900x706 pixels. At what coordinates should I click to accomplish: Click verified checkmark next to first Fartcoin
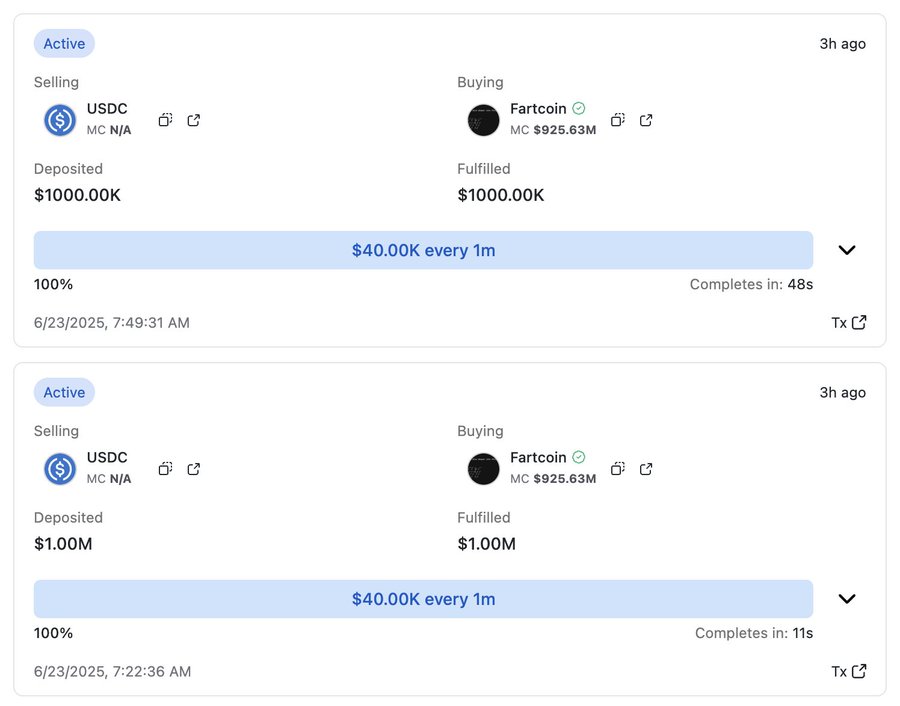(x=579, y=108)
